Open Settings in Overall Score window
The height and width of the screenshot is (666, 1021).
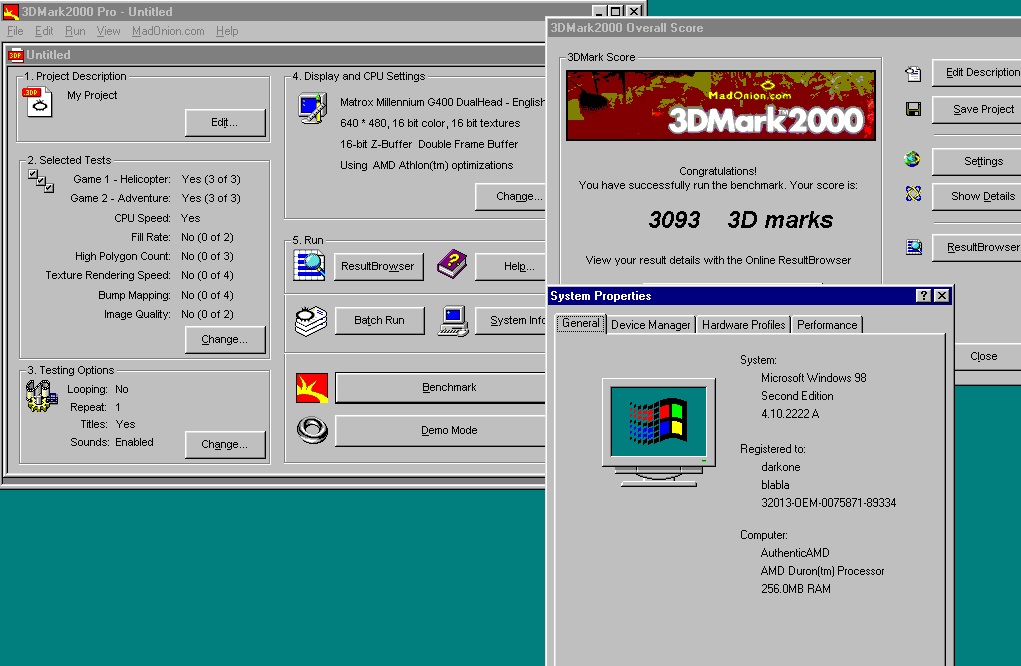click(x=977, y=161)
